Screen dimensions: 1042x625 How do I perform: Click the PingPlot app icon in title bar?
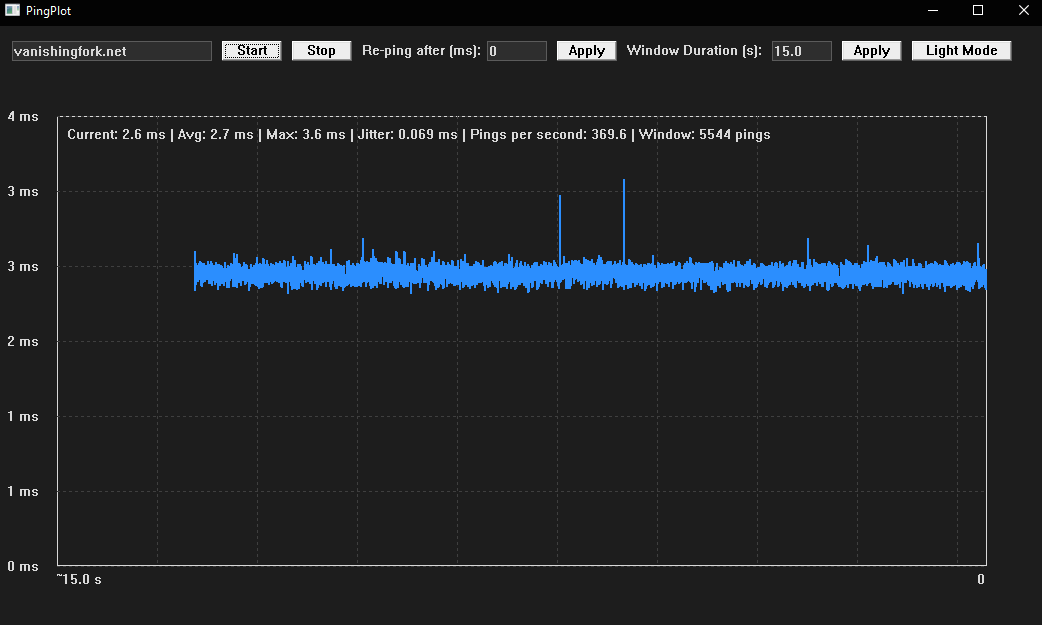11,10
